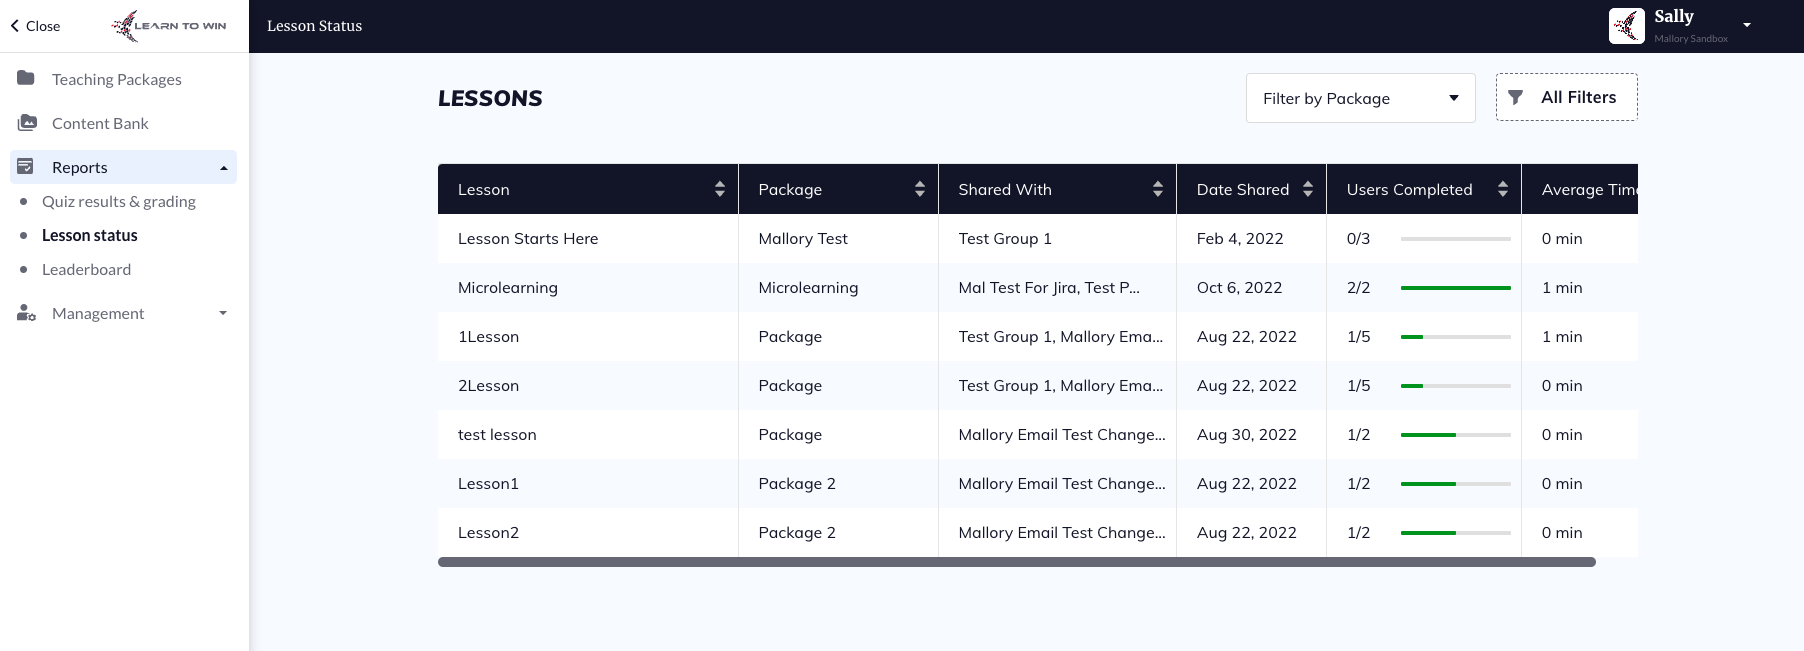Viewport: 1804px width, 651px height.
Task: Sort by the Users Completed column arrows
Action: coord(1503,189)
